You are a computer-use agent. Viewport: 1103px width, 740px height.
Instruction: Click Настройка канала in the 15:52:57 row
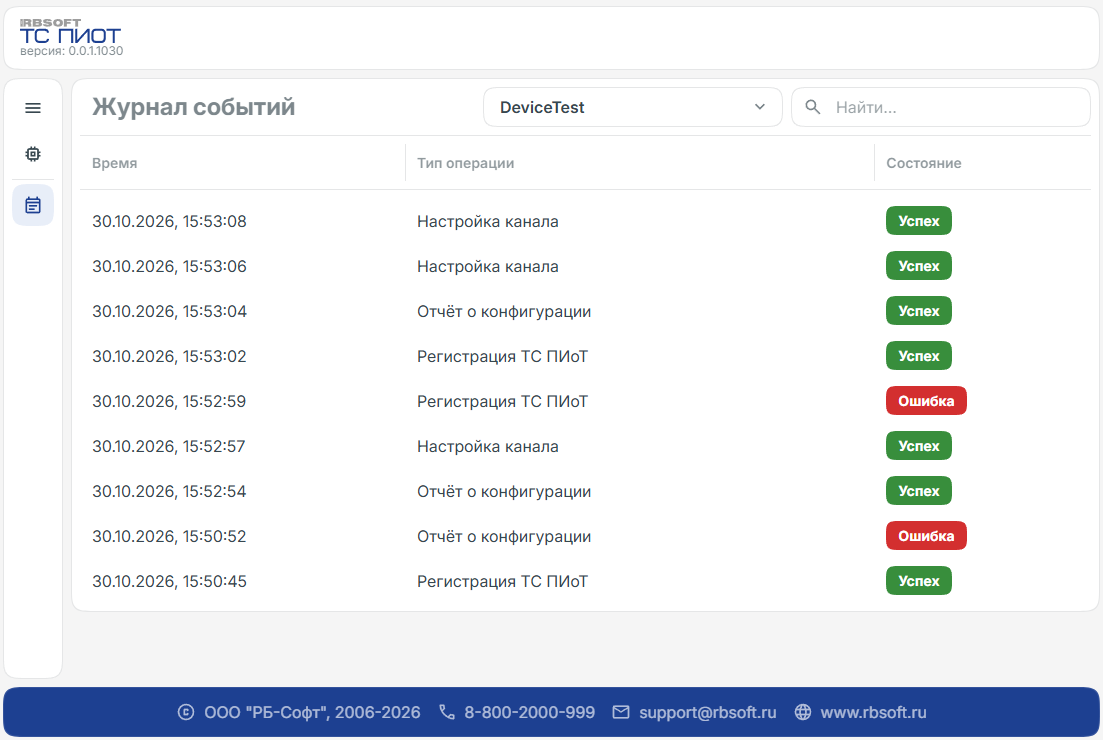point(487,447)
